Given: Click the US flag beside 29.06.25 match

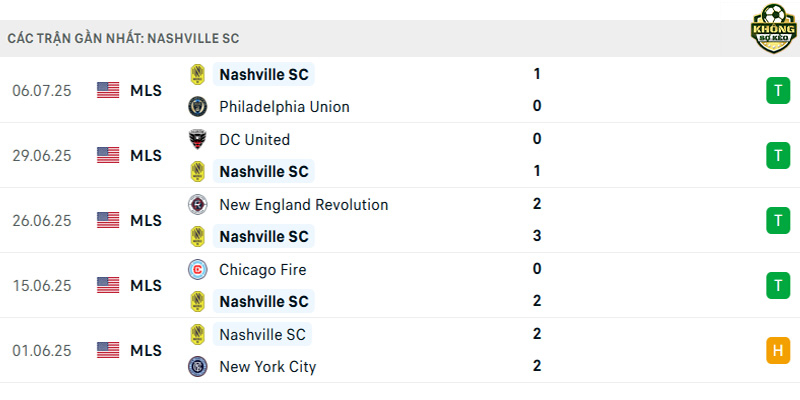Looking at the screenshot, I should pyautogui.click(x=108, y=155).
